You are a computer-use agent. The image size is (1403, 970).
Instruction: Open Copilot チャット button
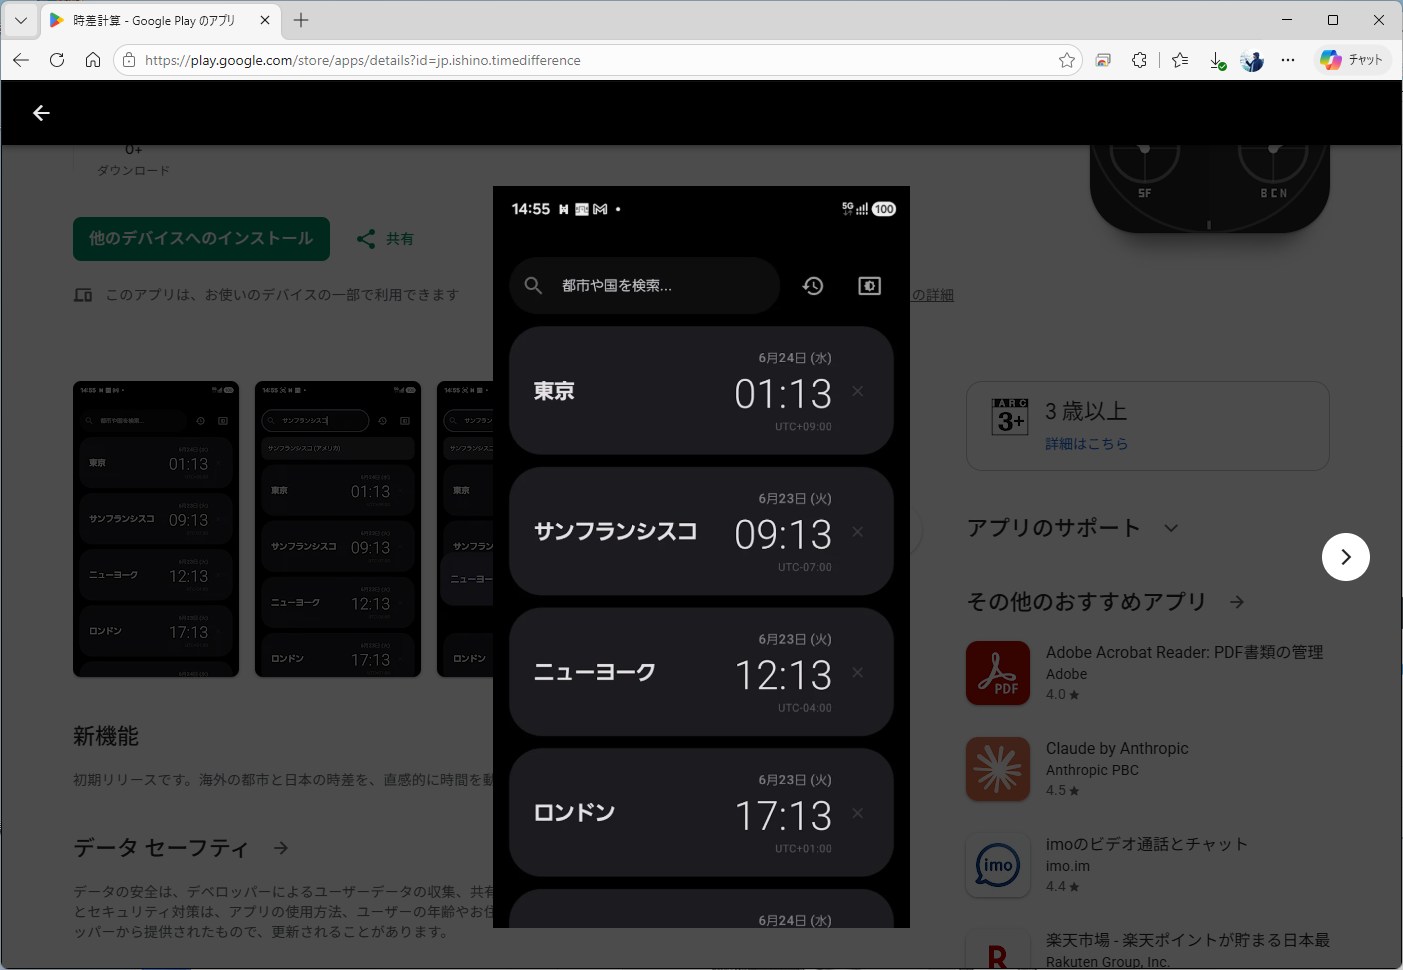point(1351,60)
